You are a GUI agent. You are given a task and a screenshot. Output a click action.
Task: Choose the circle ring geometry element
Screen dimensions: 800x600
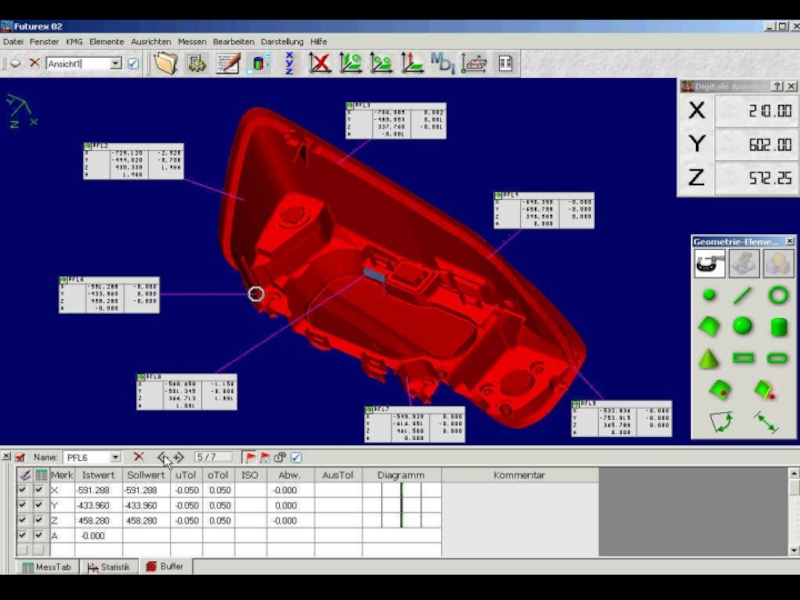778,295
